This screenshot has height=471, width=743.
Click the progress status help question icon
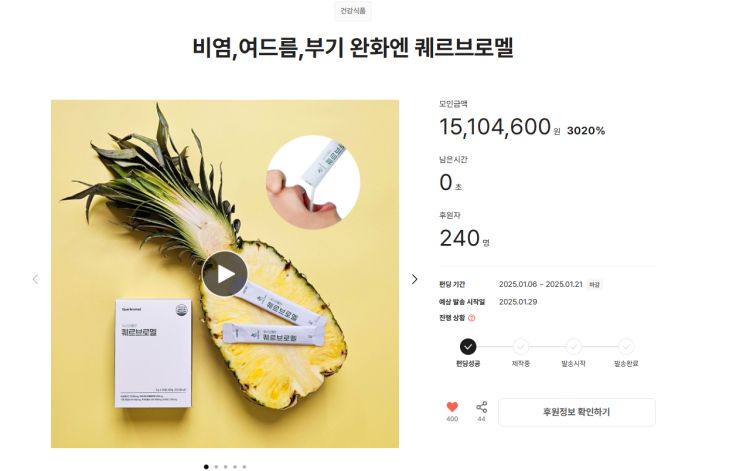[x=471, y=318]
